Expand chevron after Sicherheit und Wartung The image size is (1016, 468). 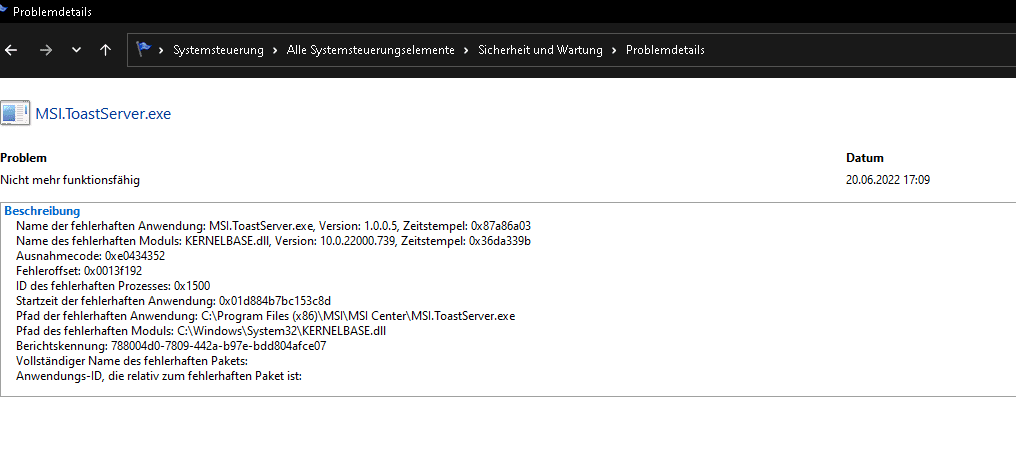(x=614, y=50)
